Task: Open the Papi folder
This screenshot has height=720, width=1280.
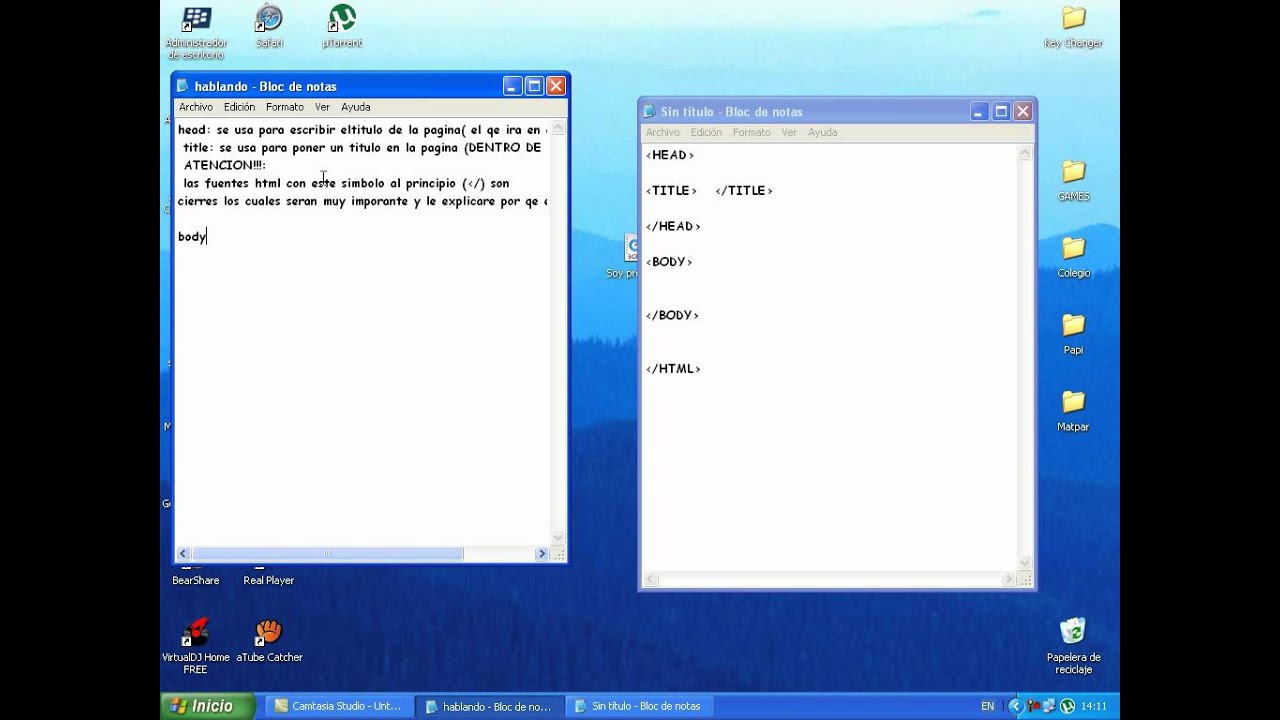Action: (x=1073, y=334)
